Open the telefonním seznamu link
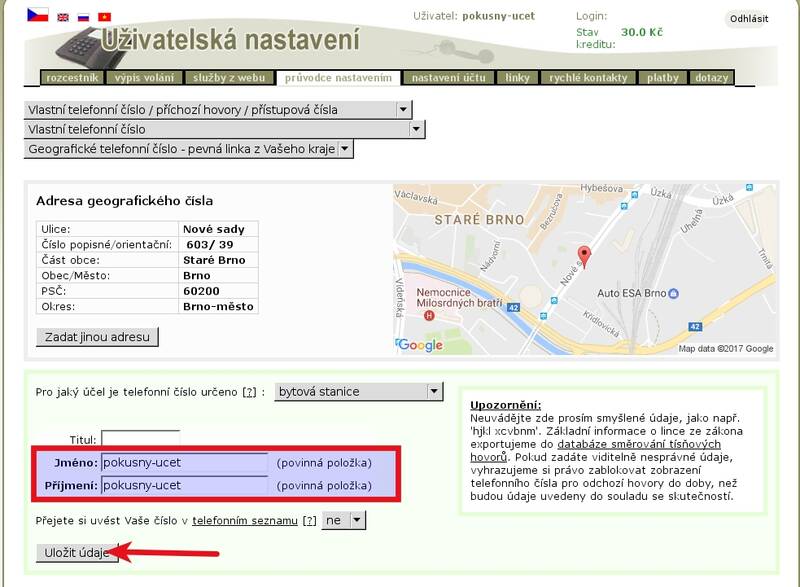The width and height of the screenshot is (800, 587). [x=245, y=521]
